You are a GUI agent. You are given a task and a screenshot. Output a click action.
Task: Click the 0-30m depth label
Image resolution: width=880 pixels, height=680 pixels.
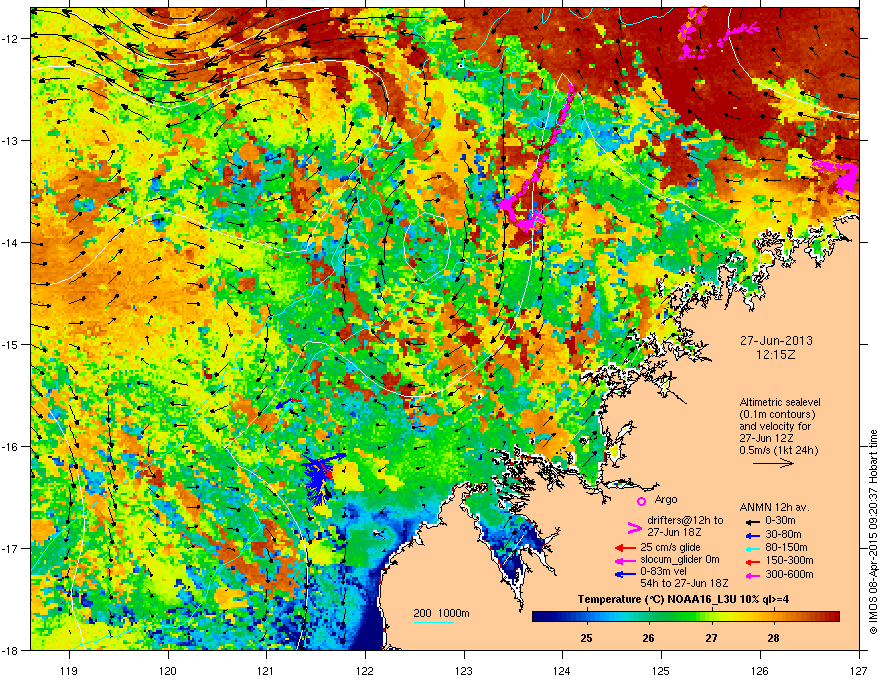click(x=780, y=521)
